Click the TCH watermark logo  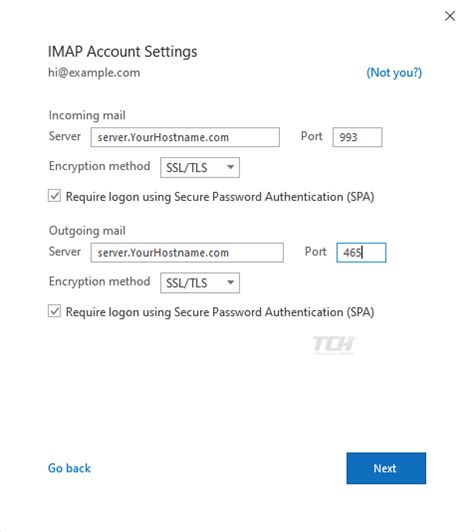334,345
